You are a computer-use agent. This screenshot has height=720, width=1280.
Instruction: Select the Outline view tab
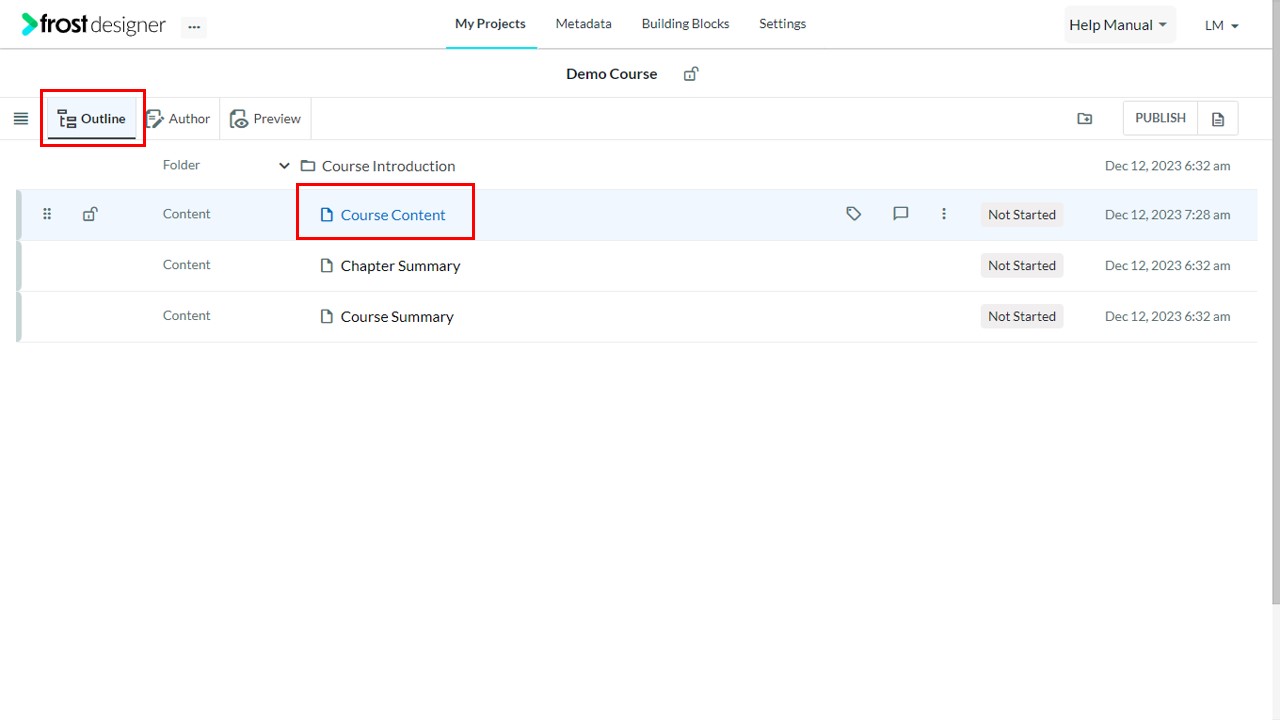coord(92,118)
